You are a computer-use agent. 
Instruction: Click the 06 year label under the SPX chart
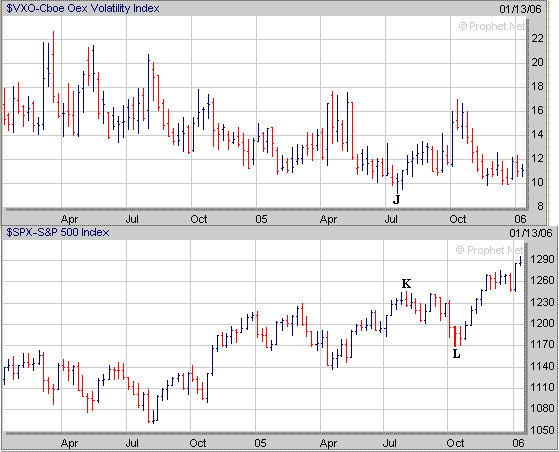[519, 443]
